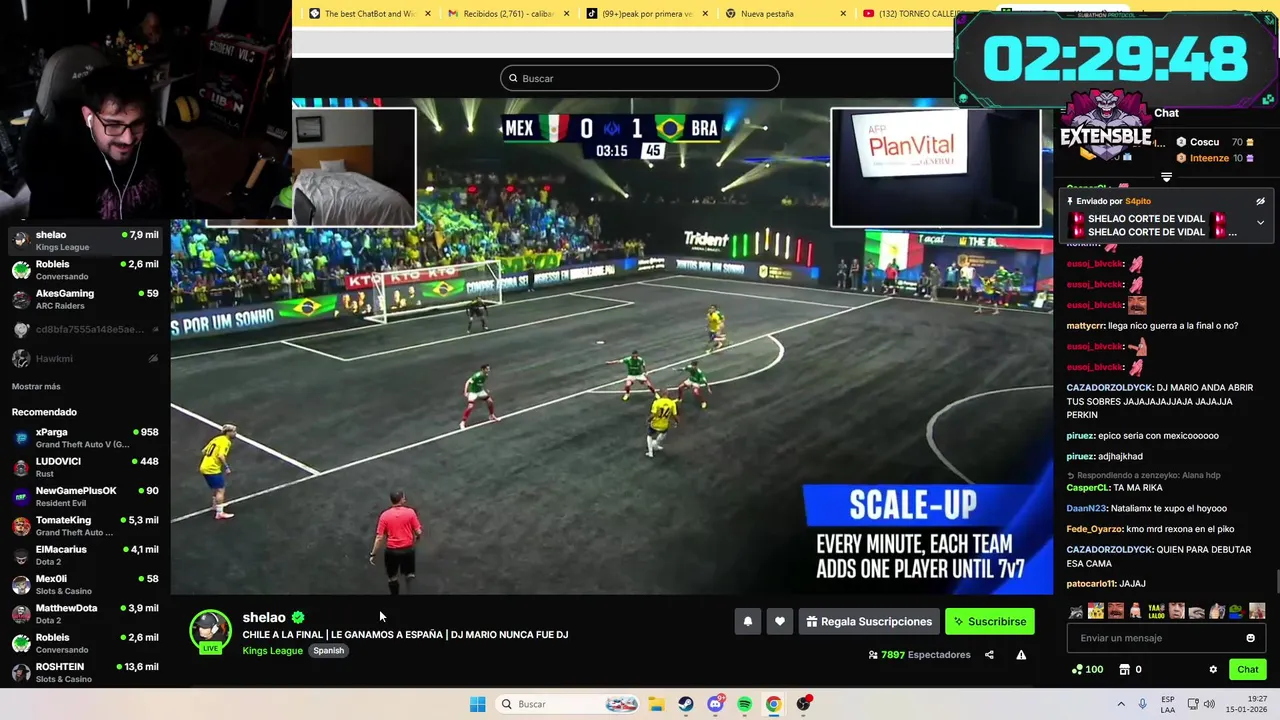This screenshot has width=1280, height=720.
Task: Hide the pinned message with eye-slash icon
Action: [x=1260, y=201]
